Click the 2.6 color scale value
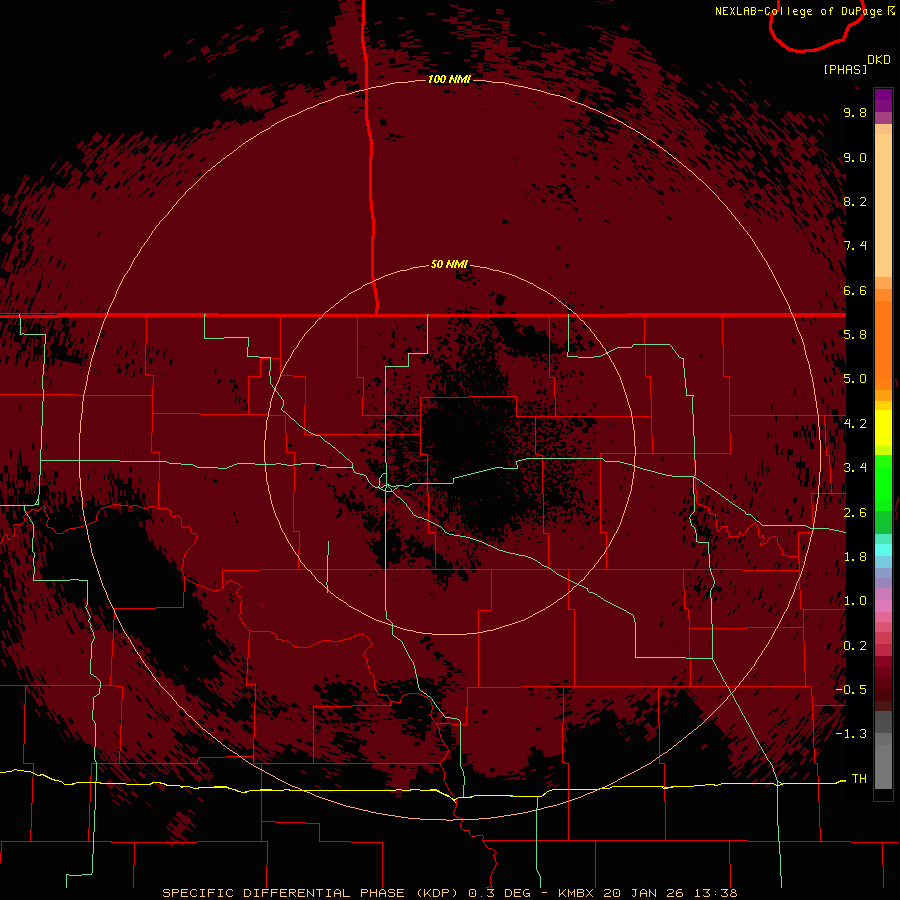900x900 pixels. pos(855,513)
